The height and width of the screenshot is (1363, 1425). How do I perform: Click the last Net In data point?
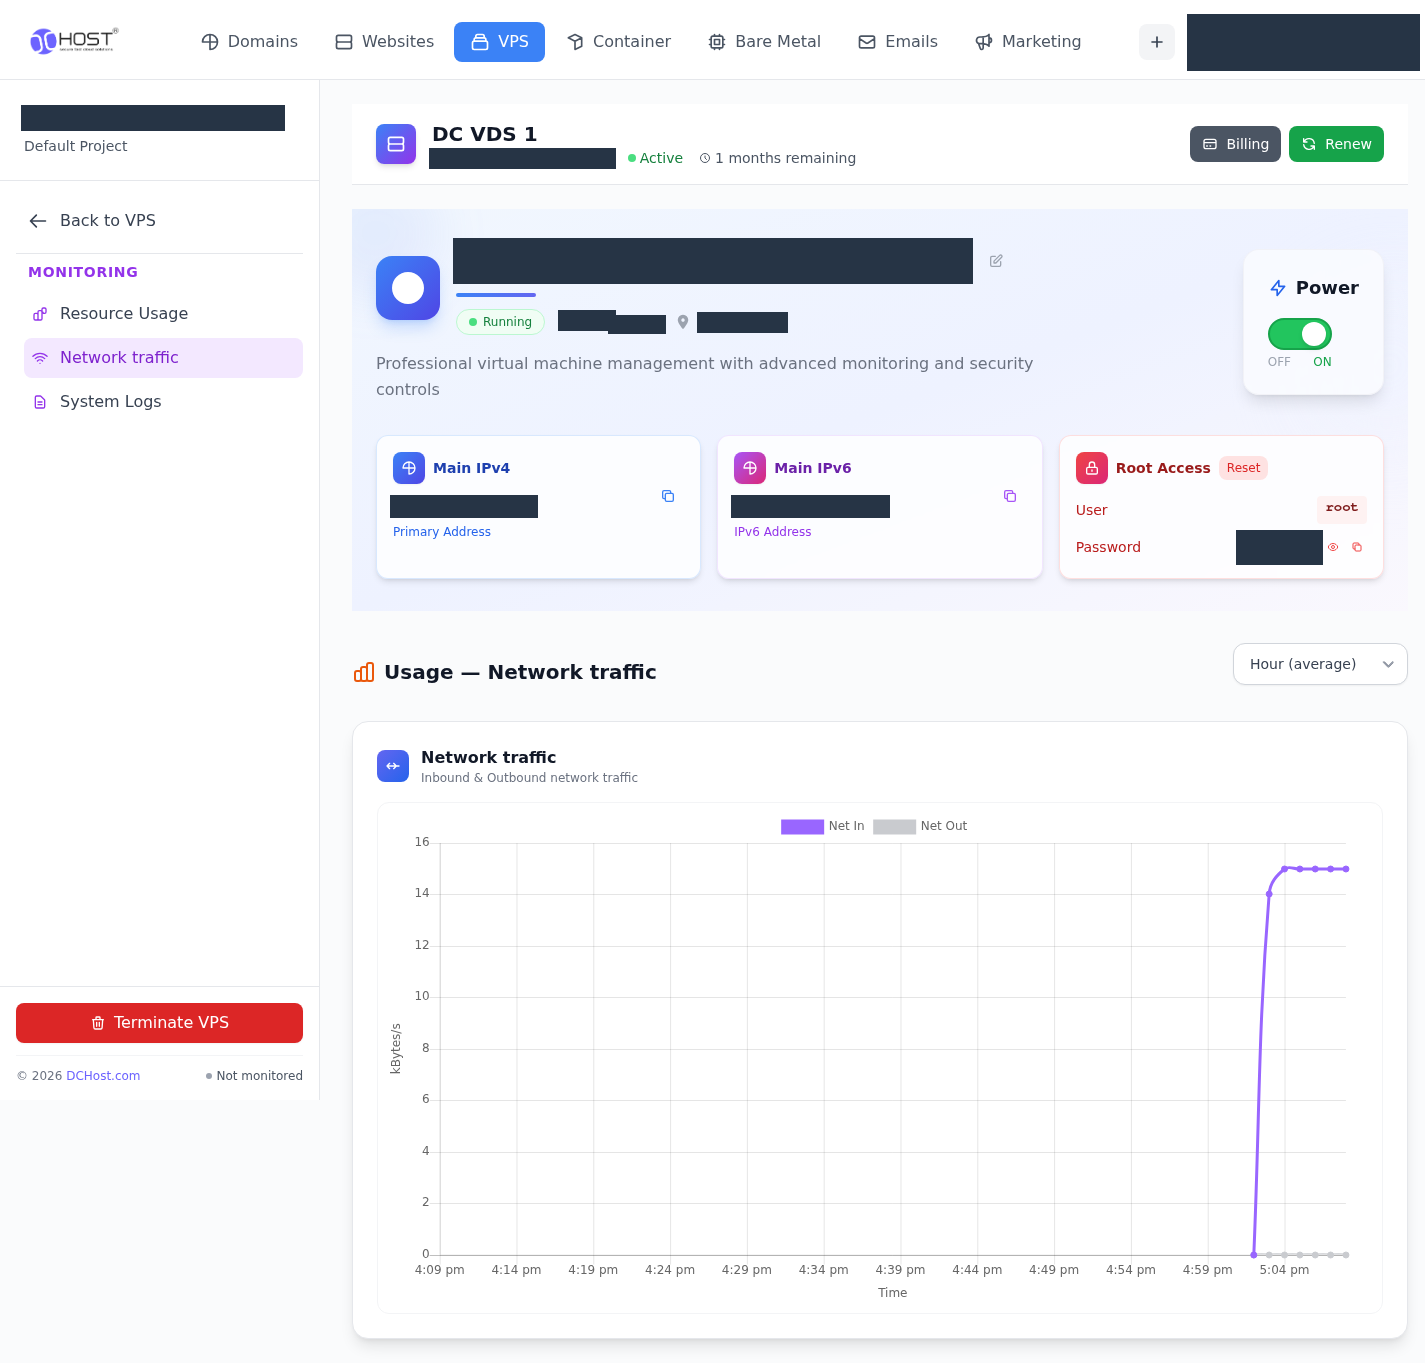click(1346, 869)
